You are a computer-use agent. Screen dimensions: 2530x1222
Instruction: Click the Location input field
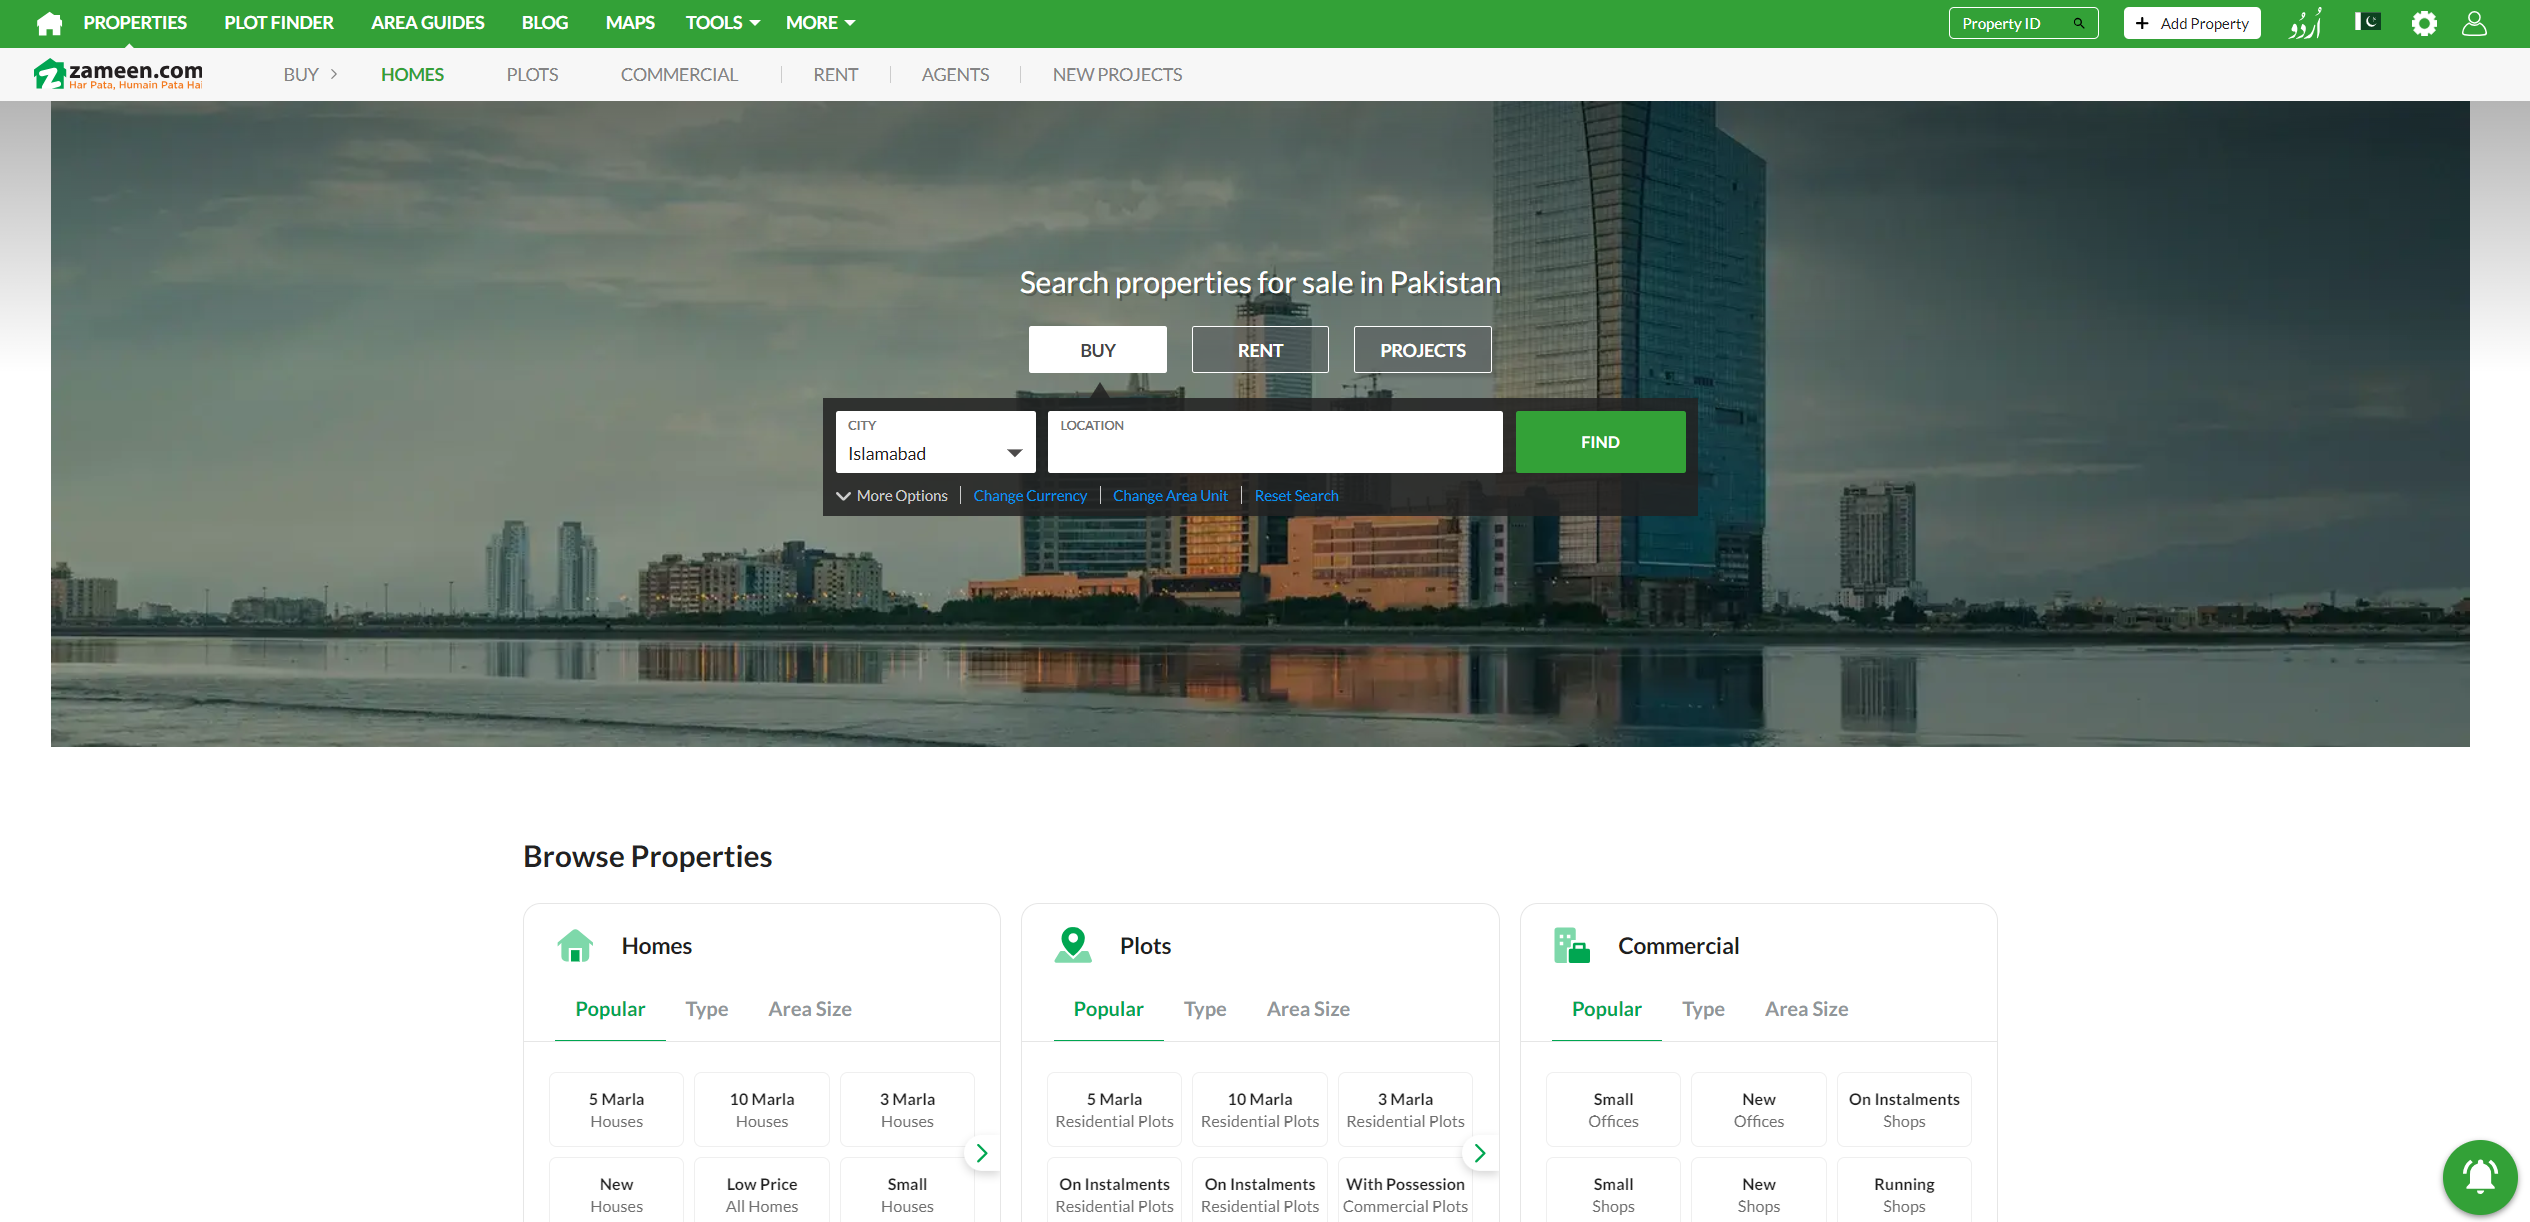tap(1274, 452)
